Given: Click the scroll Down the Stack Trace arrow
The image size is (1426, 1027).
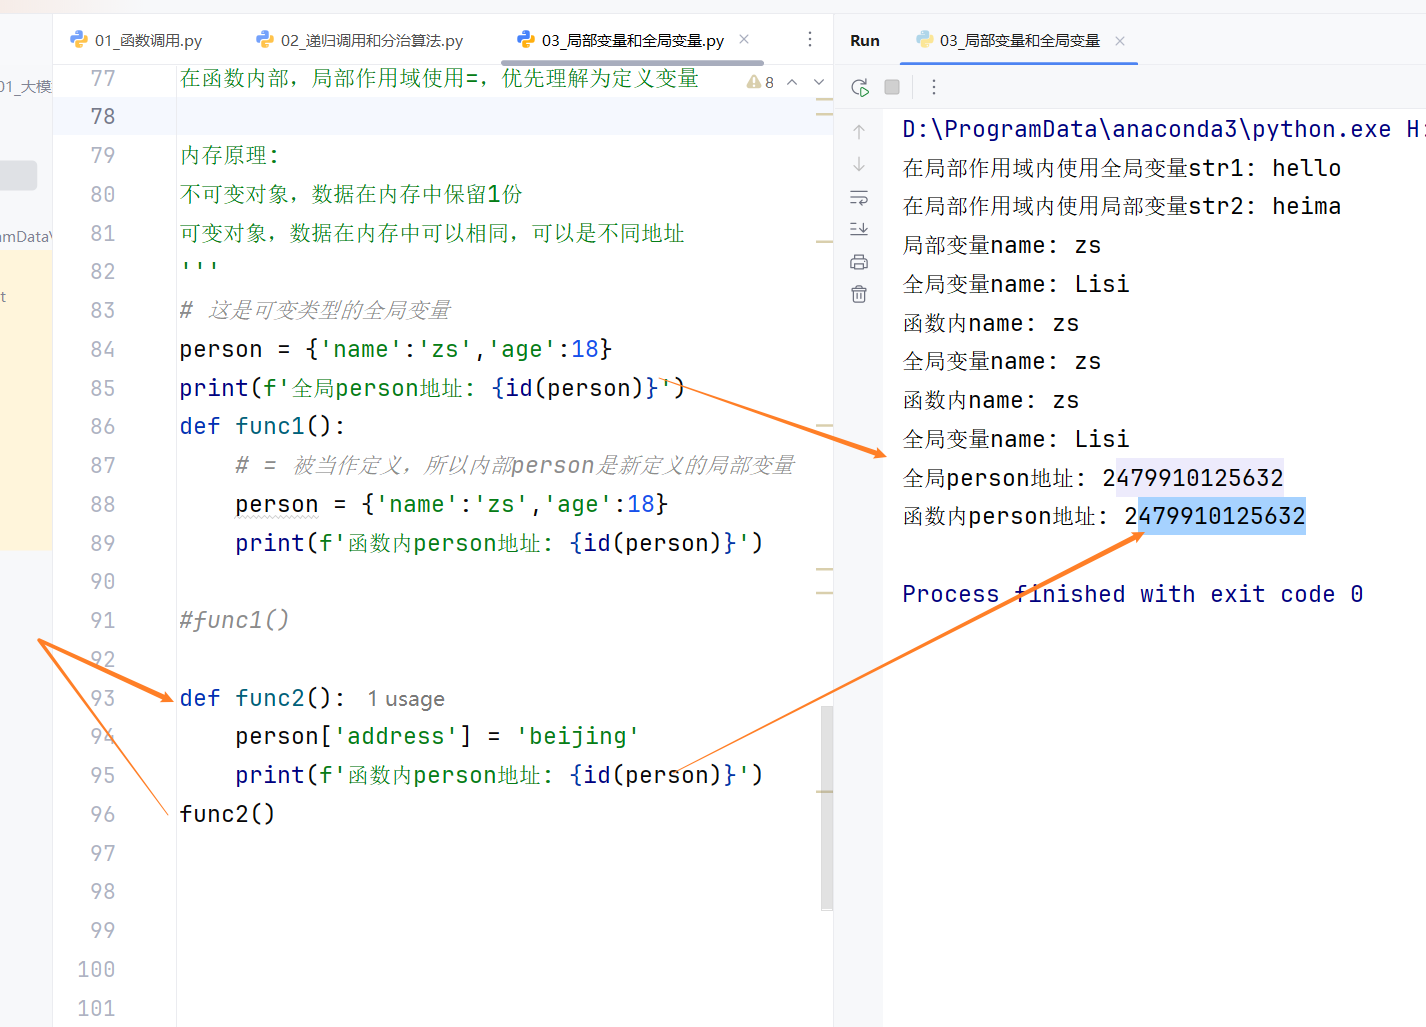Looking at the screenshot, I should [x=859, y=164].
